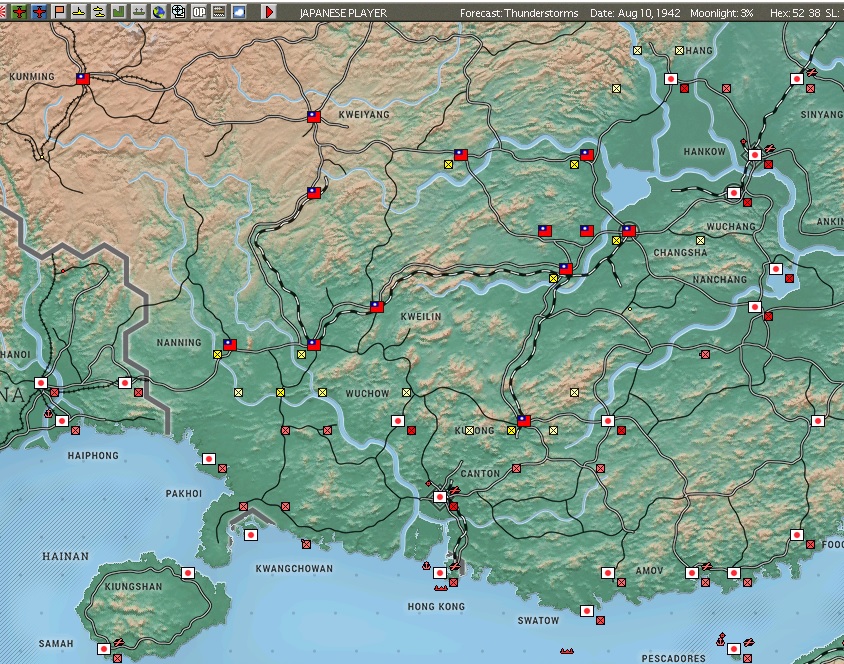
Task: Click the orange flag toolbar icon
Action: [x=59, y=11]
